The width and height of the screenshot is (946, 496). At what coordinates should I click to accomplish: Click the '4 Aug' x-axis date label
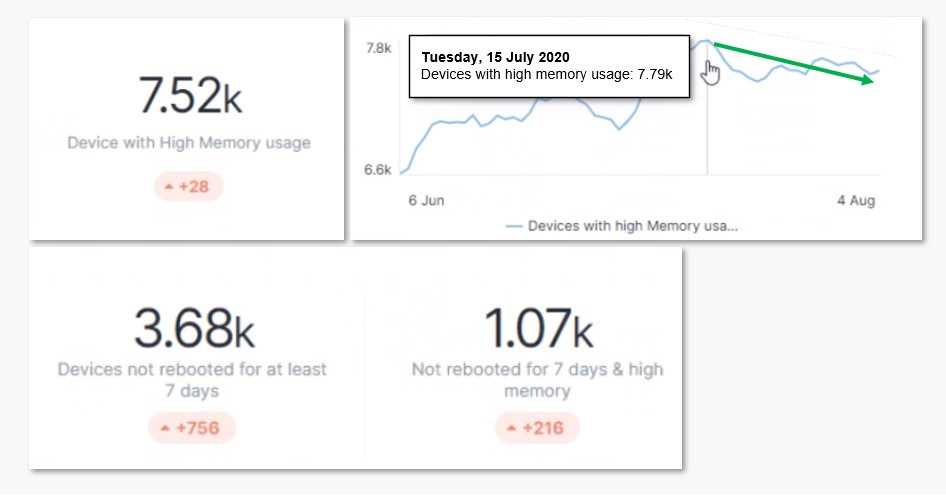click(856, 201)
